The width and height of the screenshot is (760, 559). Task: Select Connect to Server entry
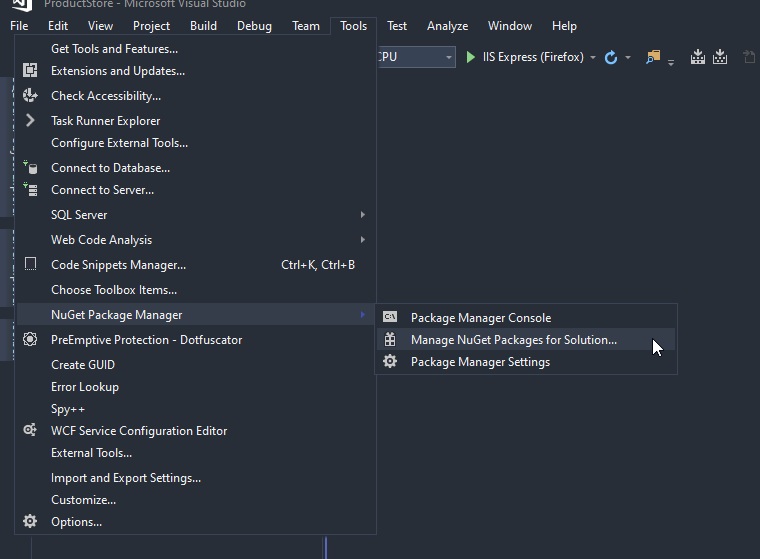coord(196,190)
